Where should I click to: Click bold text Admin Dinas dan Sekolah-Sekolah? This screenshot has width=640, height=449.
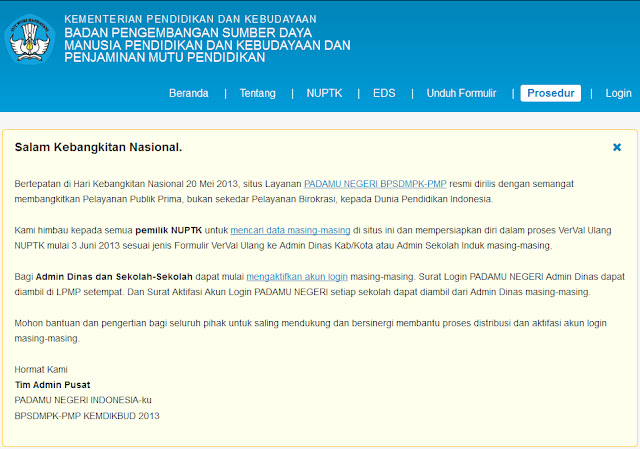point(114,277)
